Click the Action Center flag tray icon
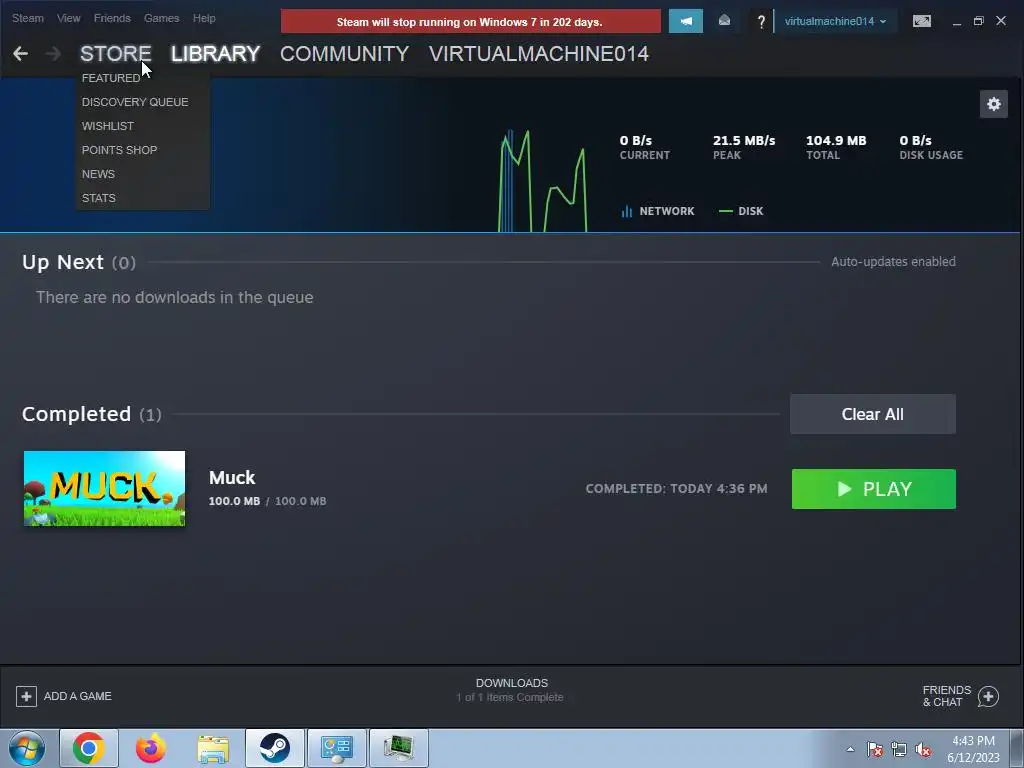This screenshot has width=1024, height=768. [874, 749]
